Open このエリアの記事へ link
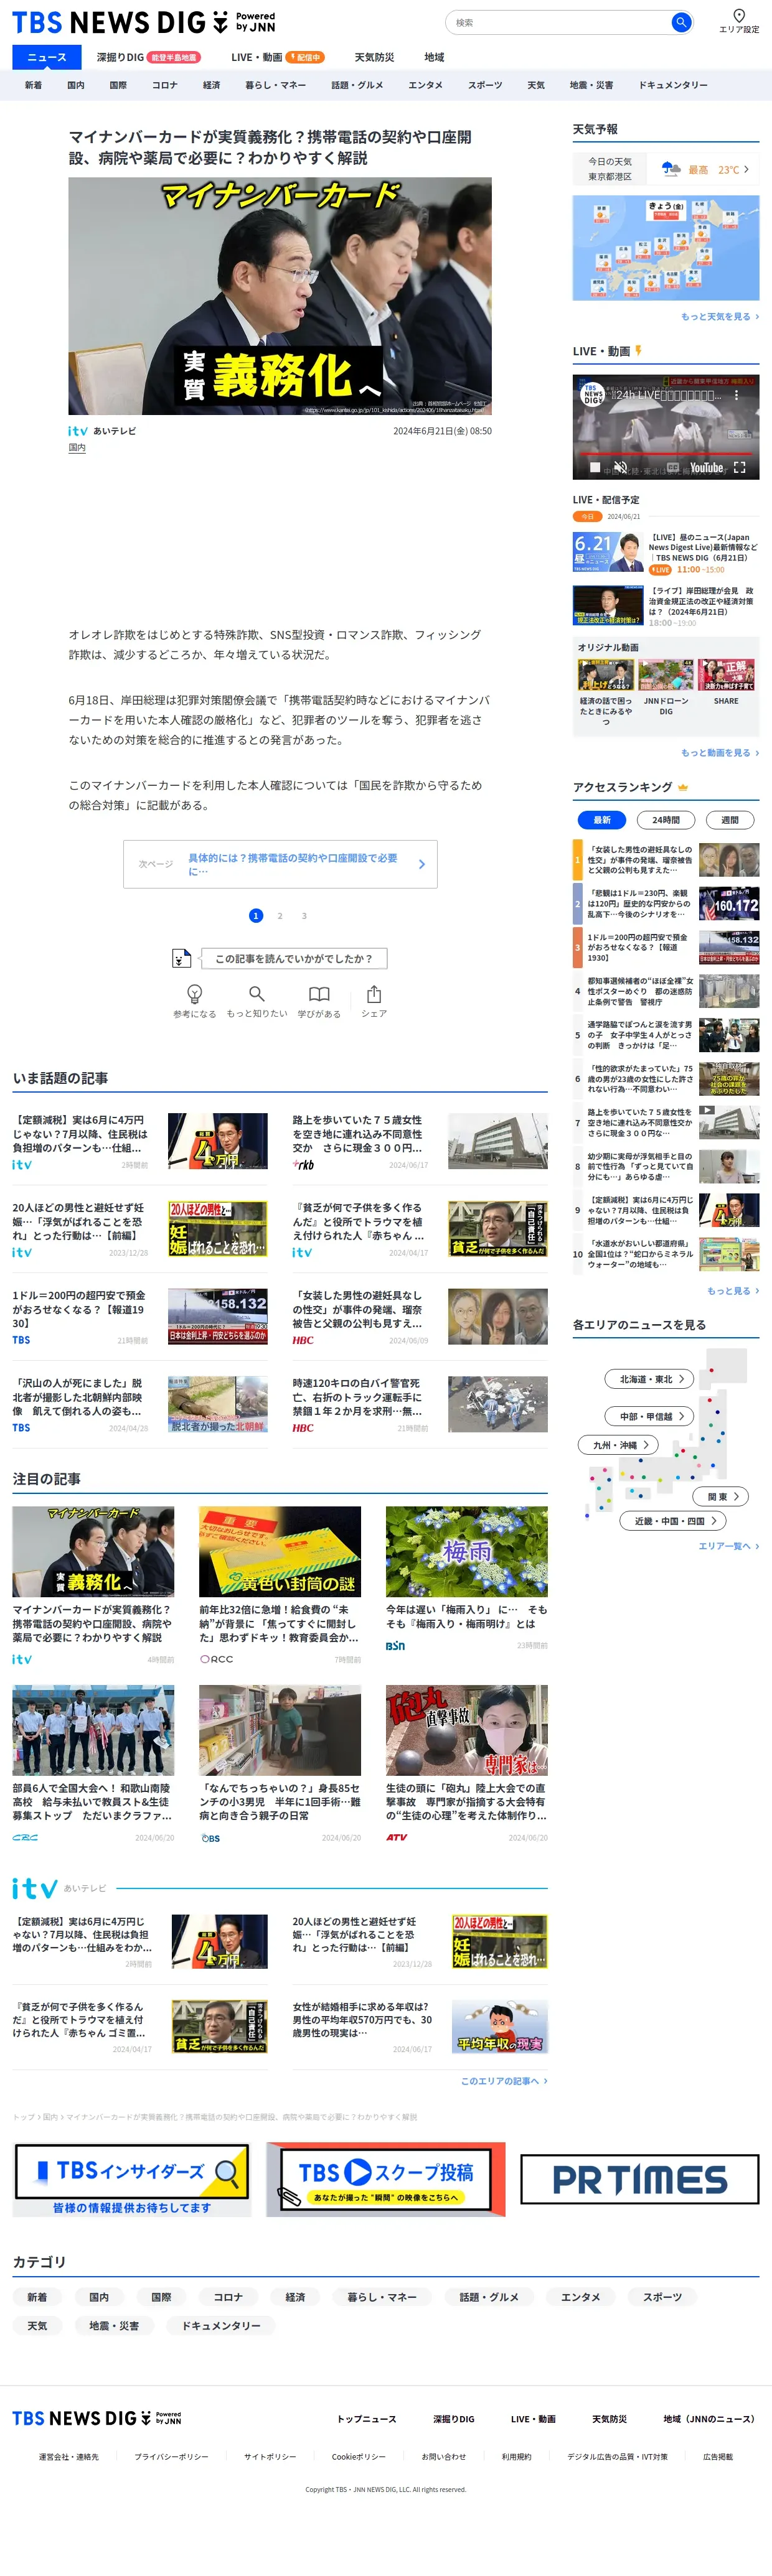The height and width of the screenshot is (2576, 772). click(x=504, y=2080)
